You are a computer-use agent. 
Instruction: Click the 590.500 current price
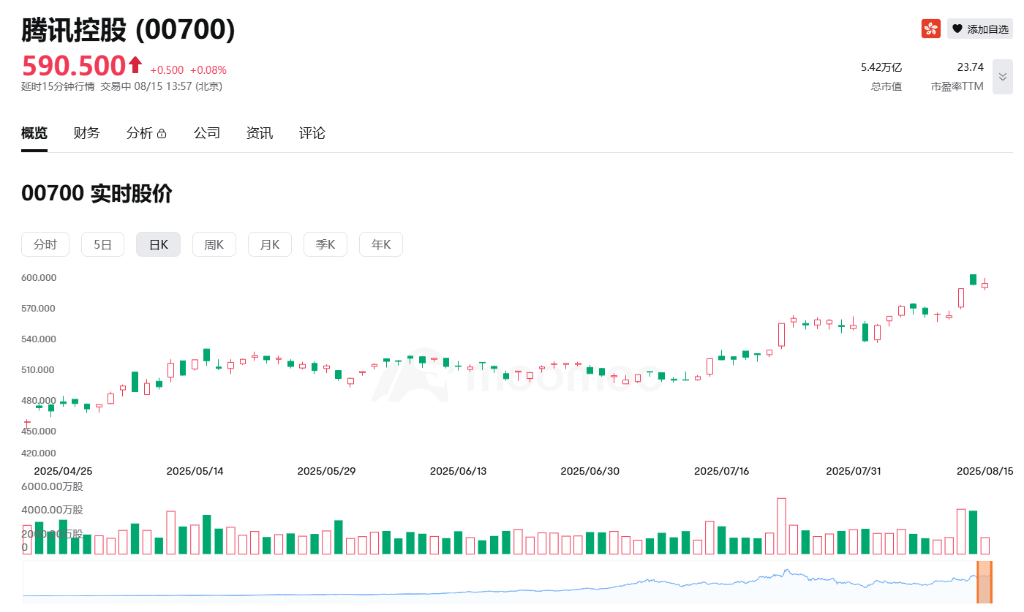click(73, 65)
